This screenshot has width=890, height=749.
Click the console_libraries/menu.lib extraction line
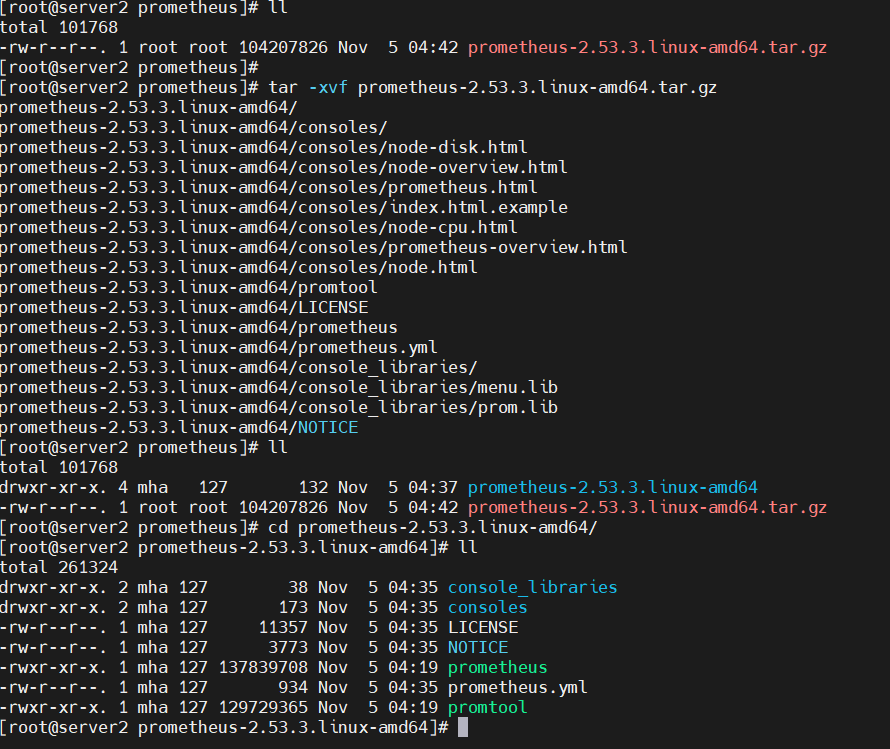click(x=279, y=388)
